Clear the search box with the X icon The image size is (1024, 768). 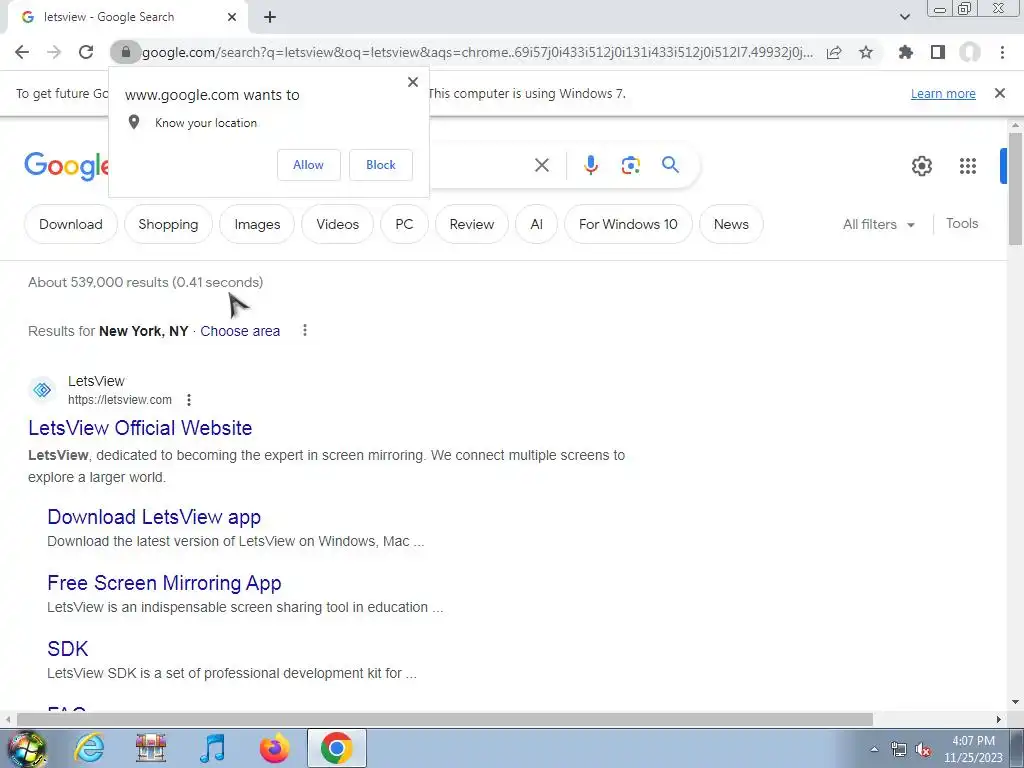click(542, 165)
